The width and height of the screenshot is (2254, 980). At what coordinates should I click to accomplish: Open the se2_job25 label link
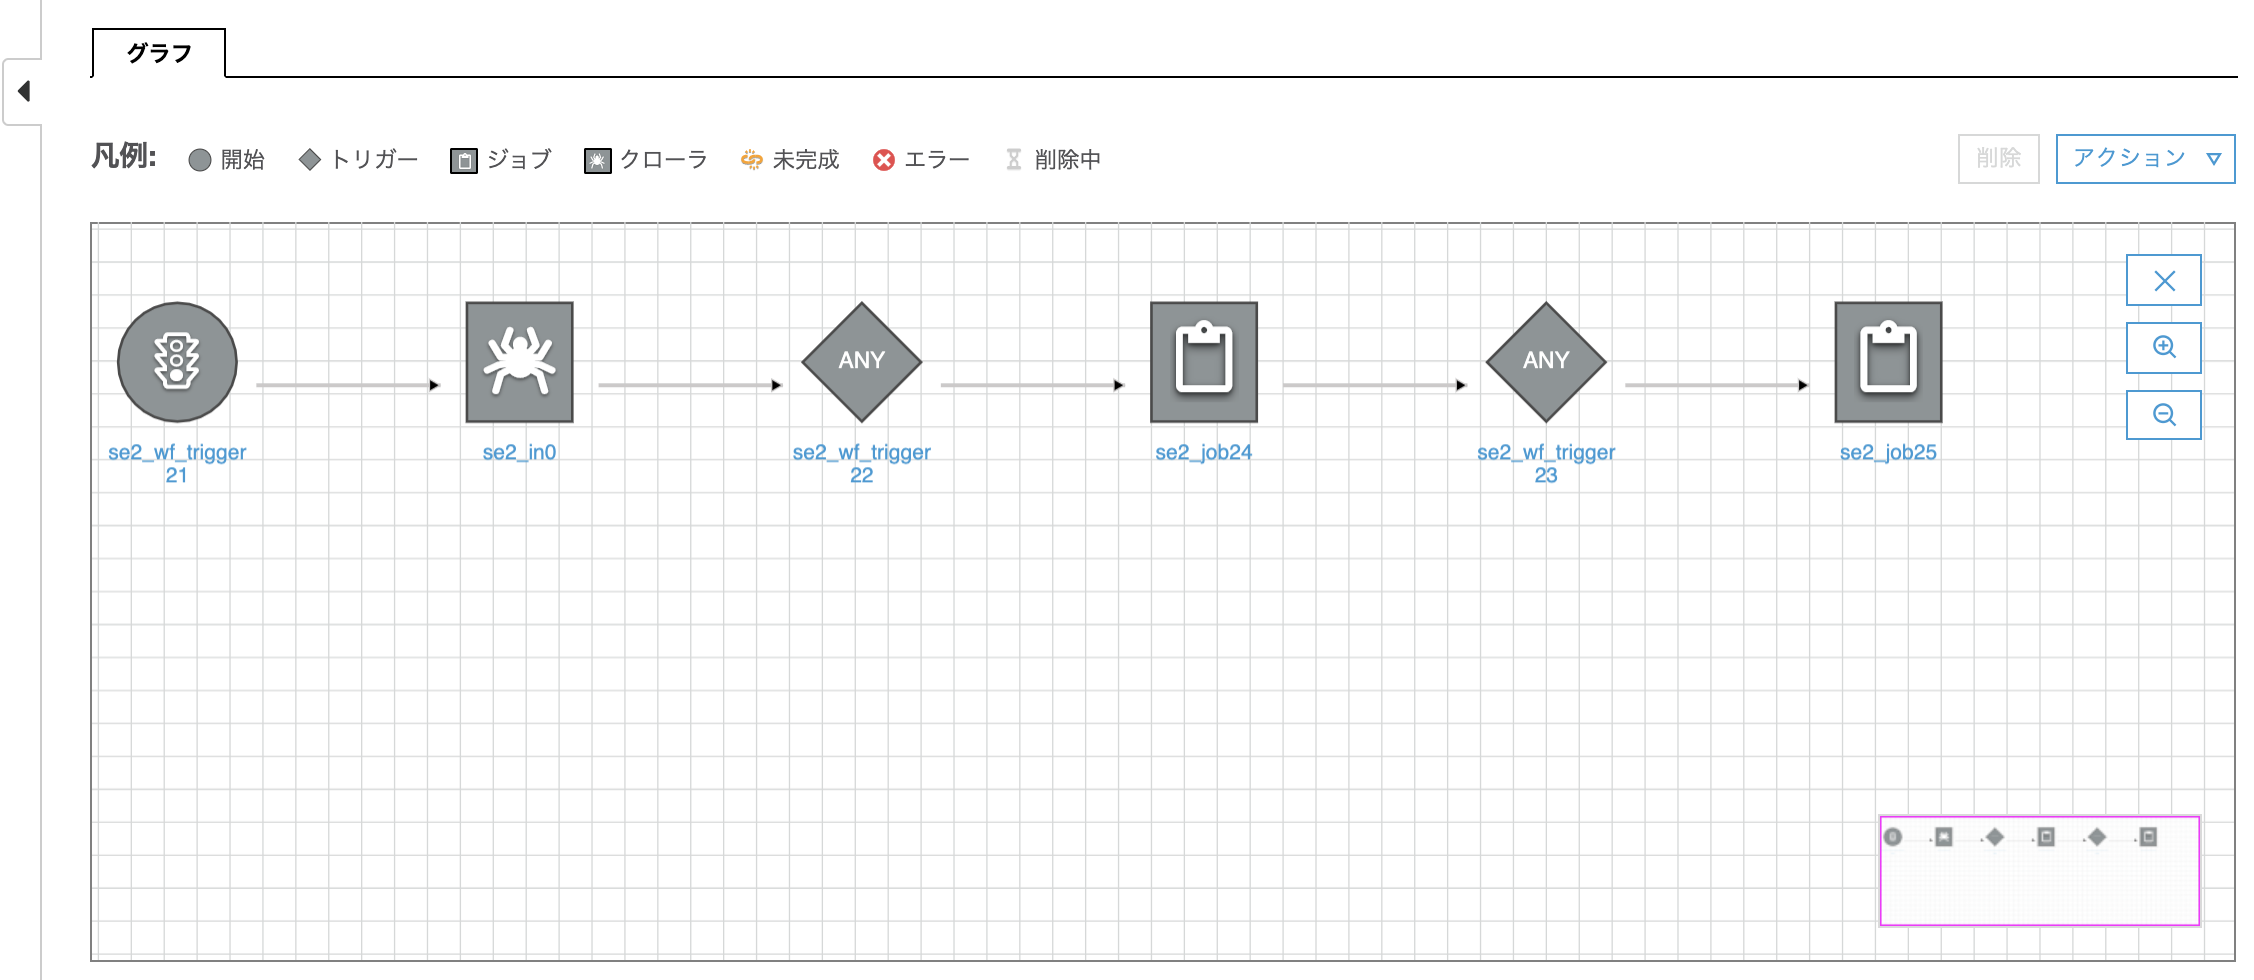tap(1888, 452)
